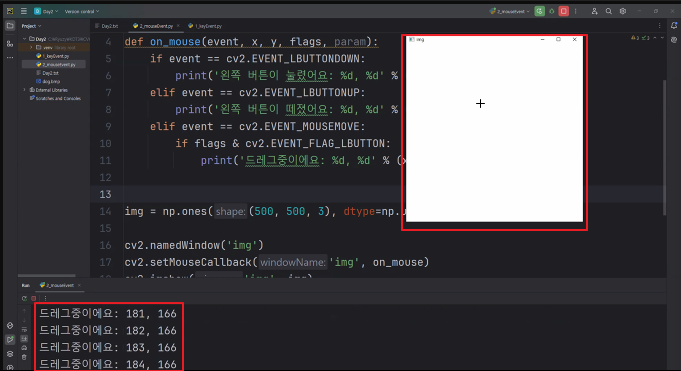
Task: Switch to the Day2.txt editor tab
Action: point(107,26)
